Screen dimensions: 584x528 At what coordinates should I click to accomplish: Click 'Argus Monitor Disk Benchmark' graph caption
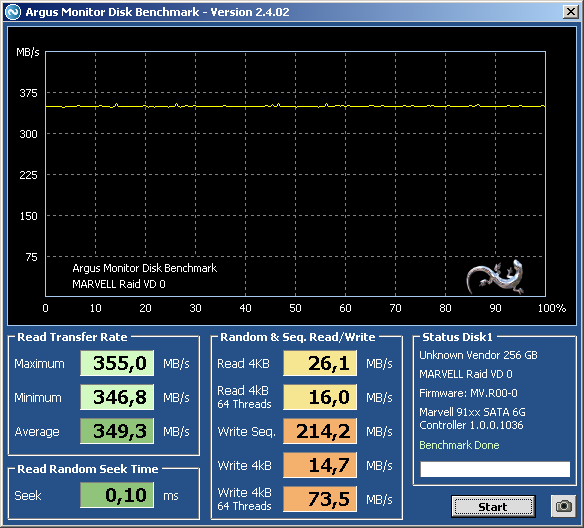pyautogui.click(x=145, y=268)
